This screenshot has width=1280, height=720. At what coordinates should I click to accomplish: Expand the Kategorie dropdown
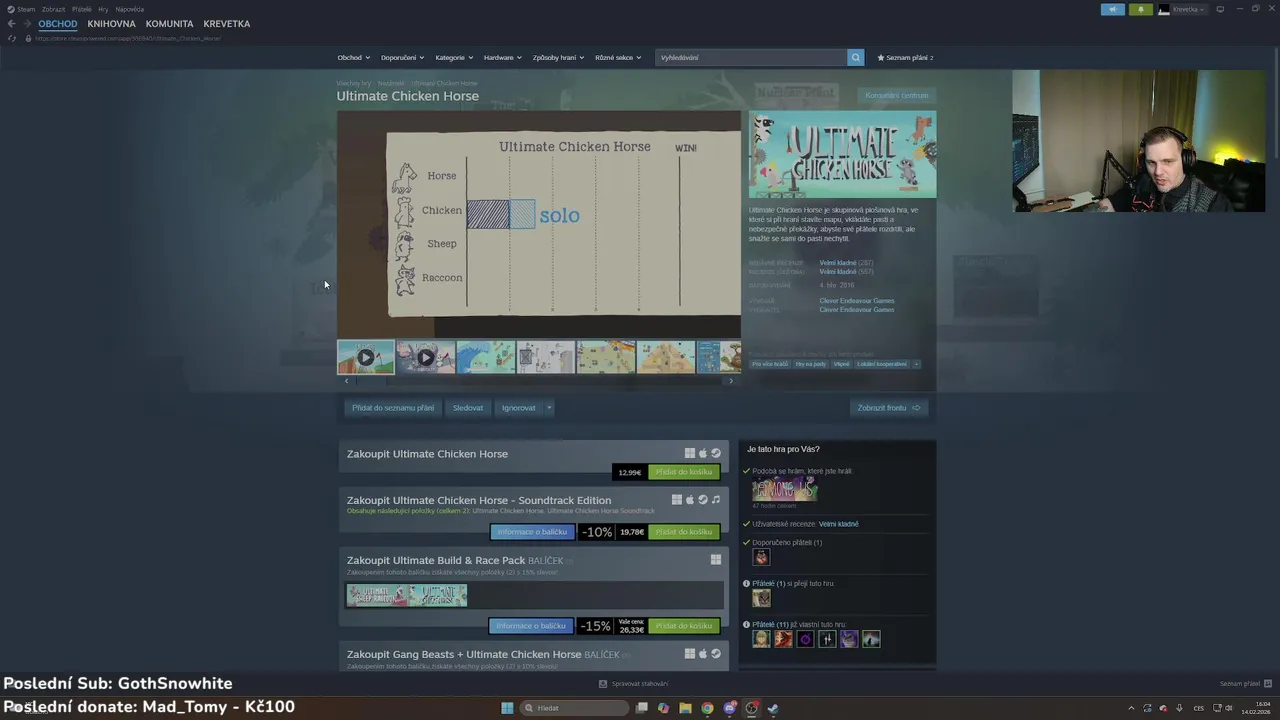pyautogui.click(x=455, y=57)
